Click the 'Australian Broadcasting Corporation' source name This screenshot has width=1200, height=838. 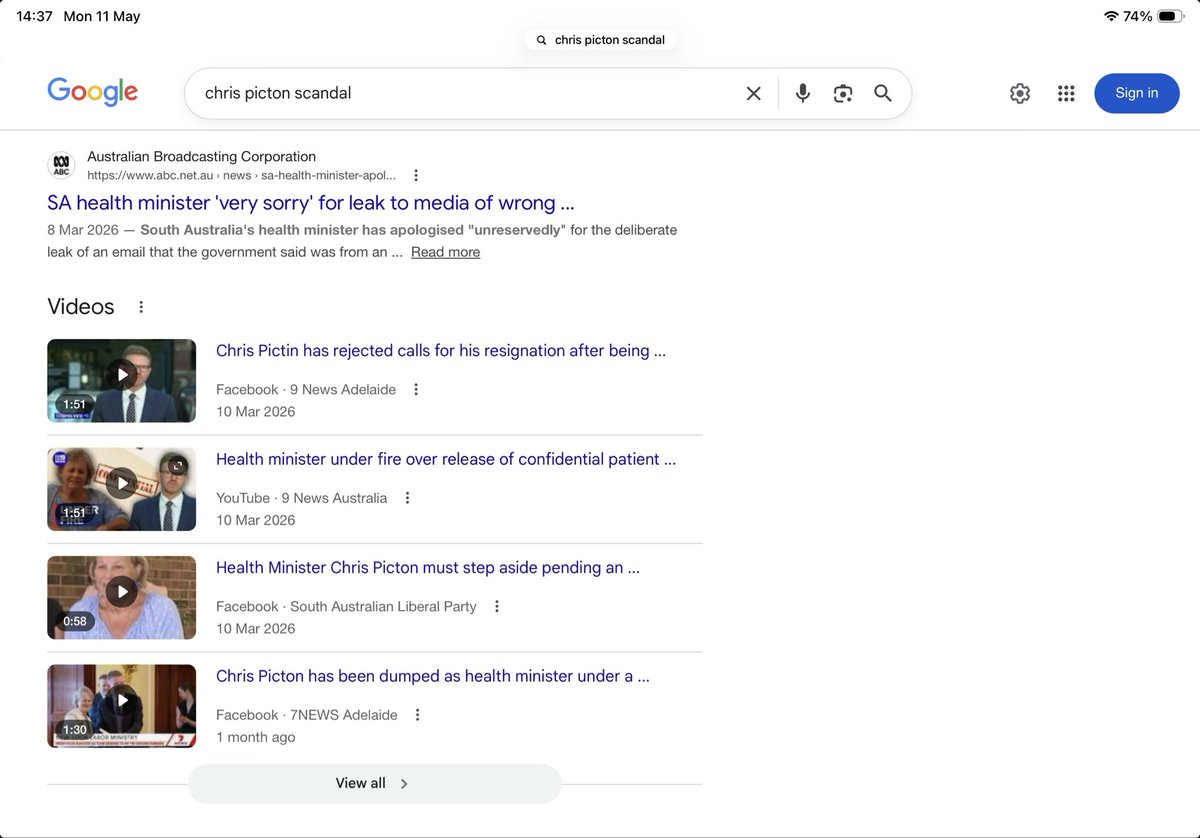201,156
